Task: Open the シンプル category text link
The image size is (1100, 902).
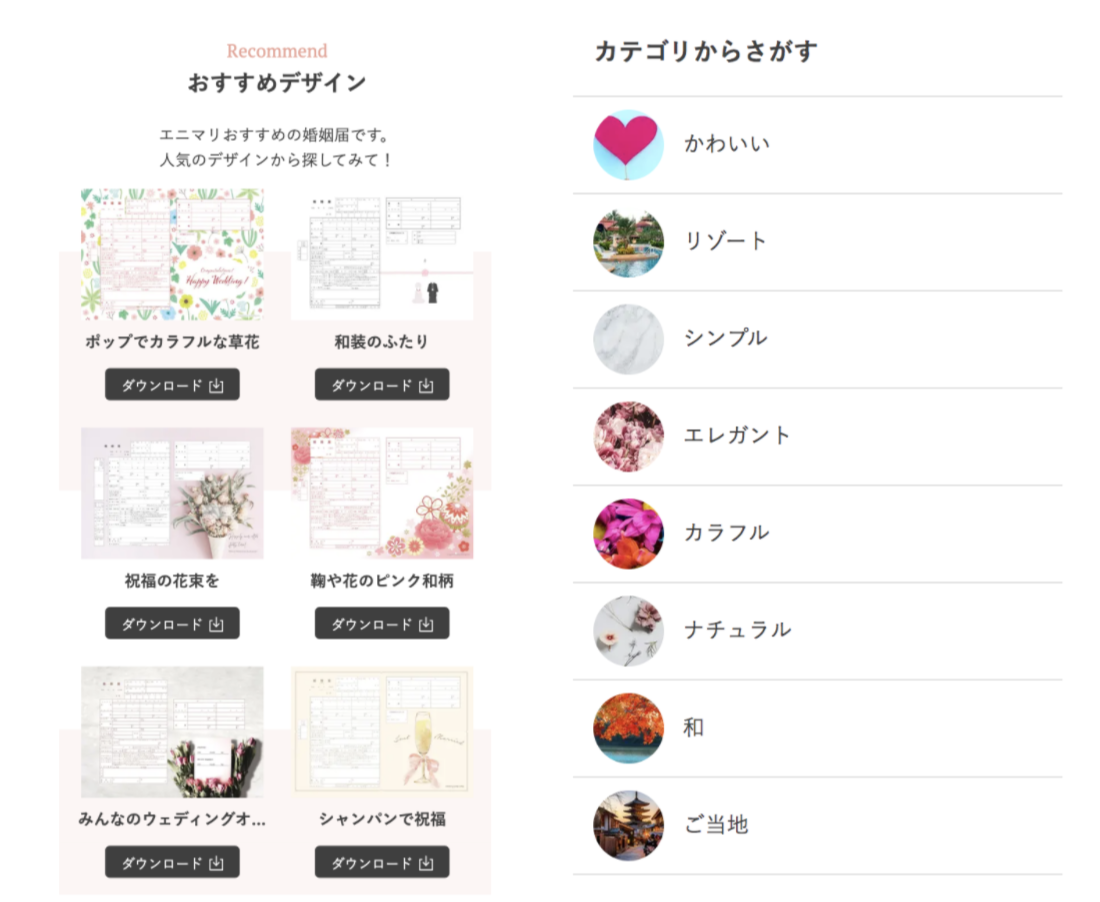Action: 725,338
